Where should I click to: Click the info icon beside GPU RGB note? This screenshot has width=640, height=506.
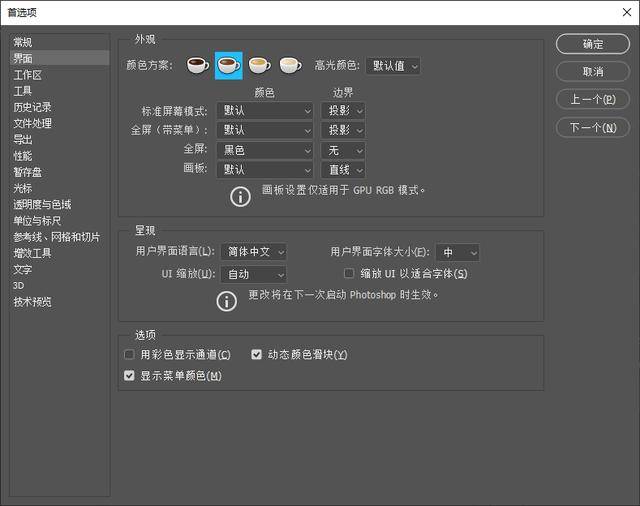click(240, 195)
